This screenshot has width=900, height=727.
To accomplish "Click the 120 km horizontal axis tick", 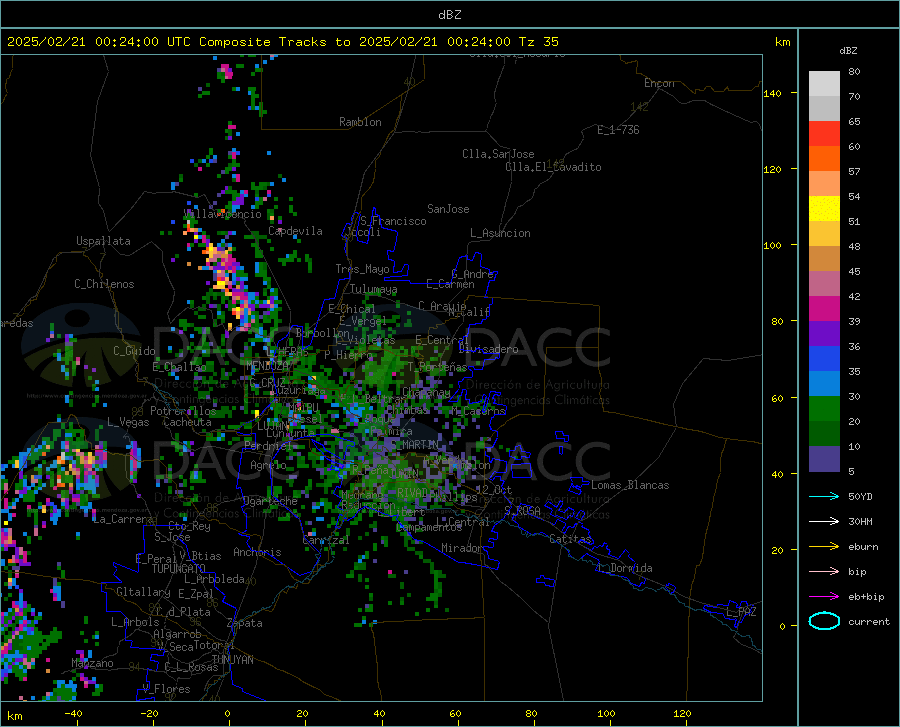I will coord(682,713).
